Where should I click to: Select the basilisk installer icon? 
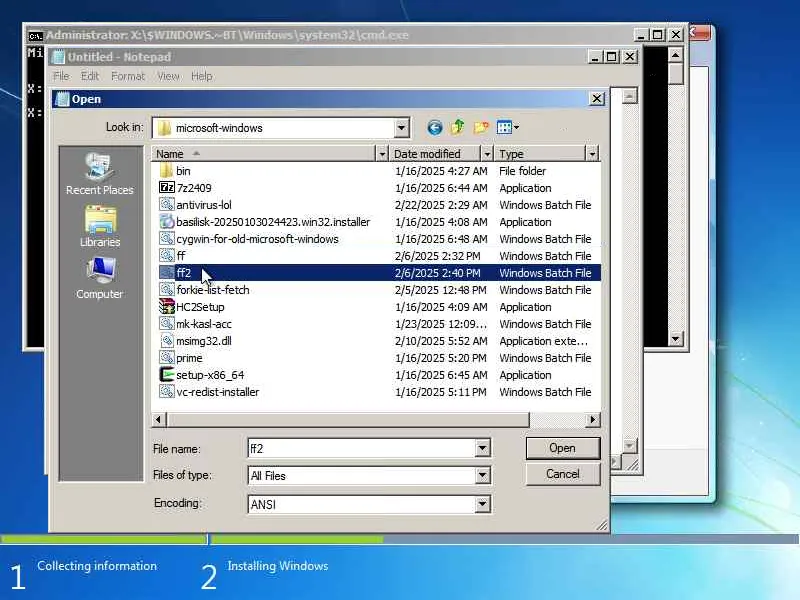coord(166,221)
